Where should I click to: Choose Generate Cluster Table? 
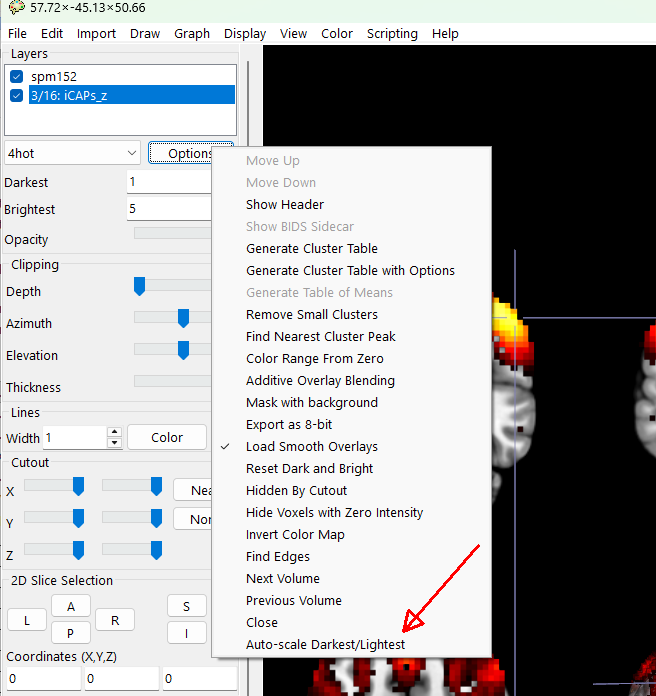pos(311,249)
